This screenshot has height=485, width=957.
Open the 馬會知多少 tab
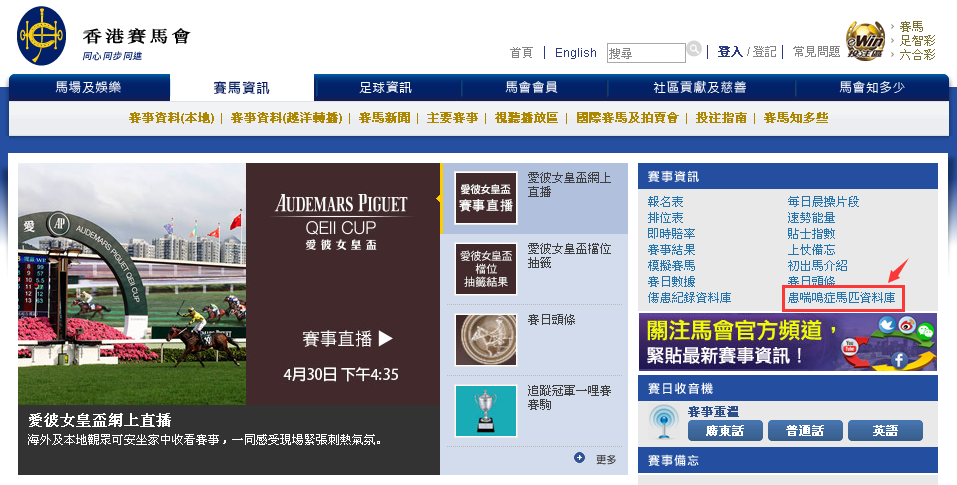(872, 87)
